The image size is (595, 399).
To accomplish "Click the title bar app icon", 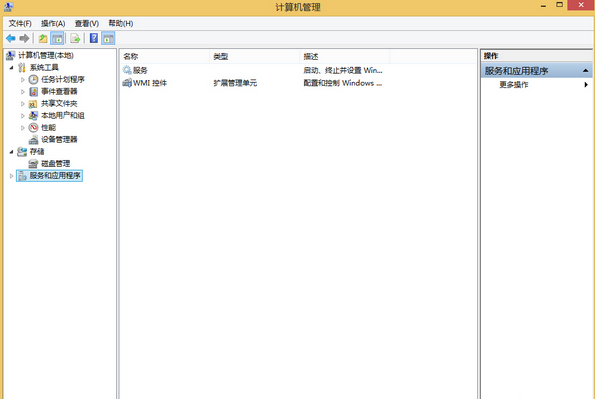I will (x=8, y=7).
